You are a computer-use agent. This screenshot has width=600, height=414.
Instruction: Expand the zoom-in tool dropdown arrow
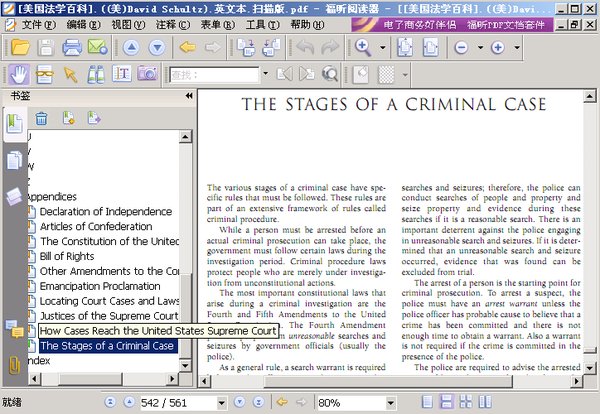tap(383, 47)
